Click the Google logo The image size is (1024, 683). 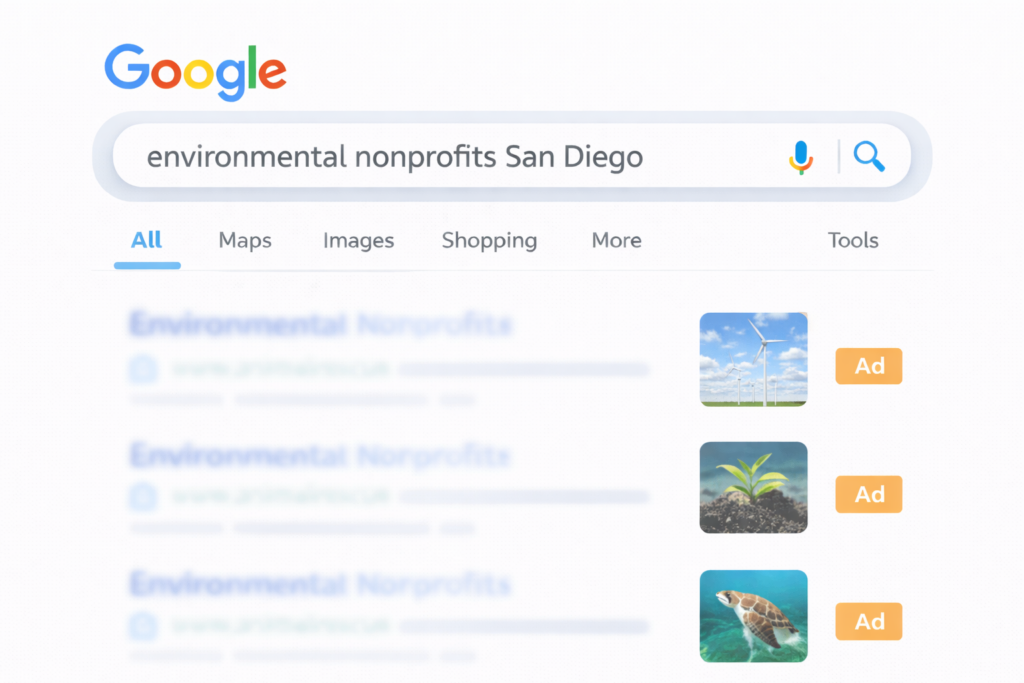click(x=195, y=71)
